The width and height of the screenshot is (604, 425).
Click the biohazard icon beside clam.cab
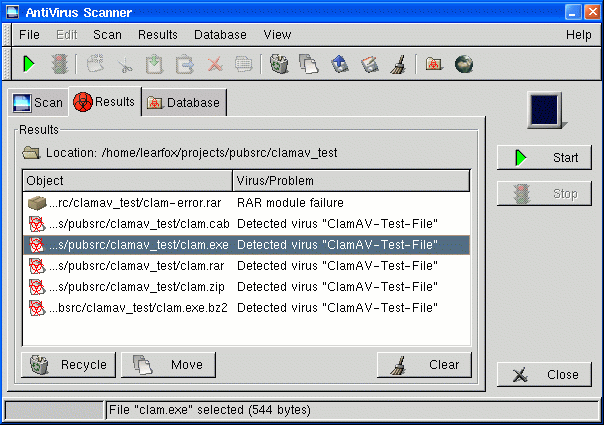pyautogui.click(x=36, y=224)
